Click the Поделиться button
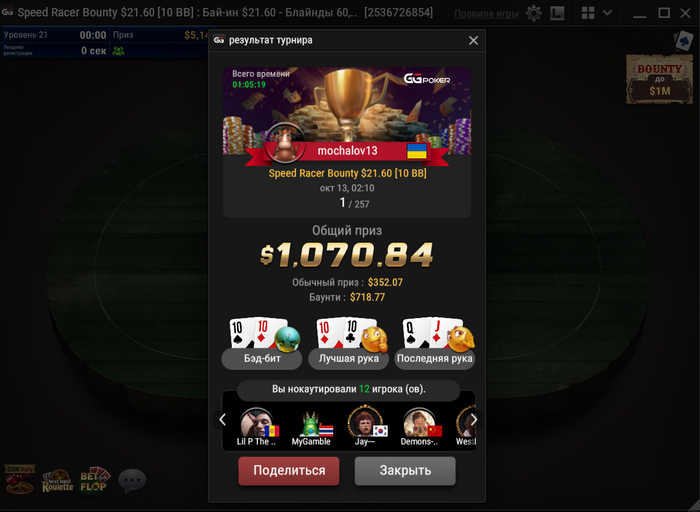700x512 pixels. tap(289, 470)
